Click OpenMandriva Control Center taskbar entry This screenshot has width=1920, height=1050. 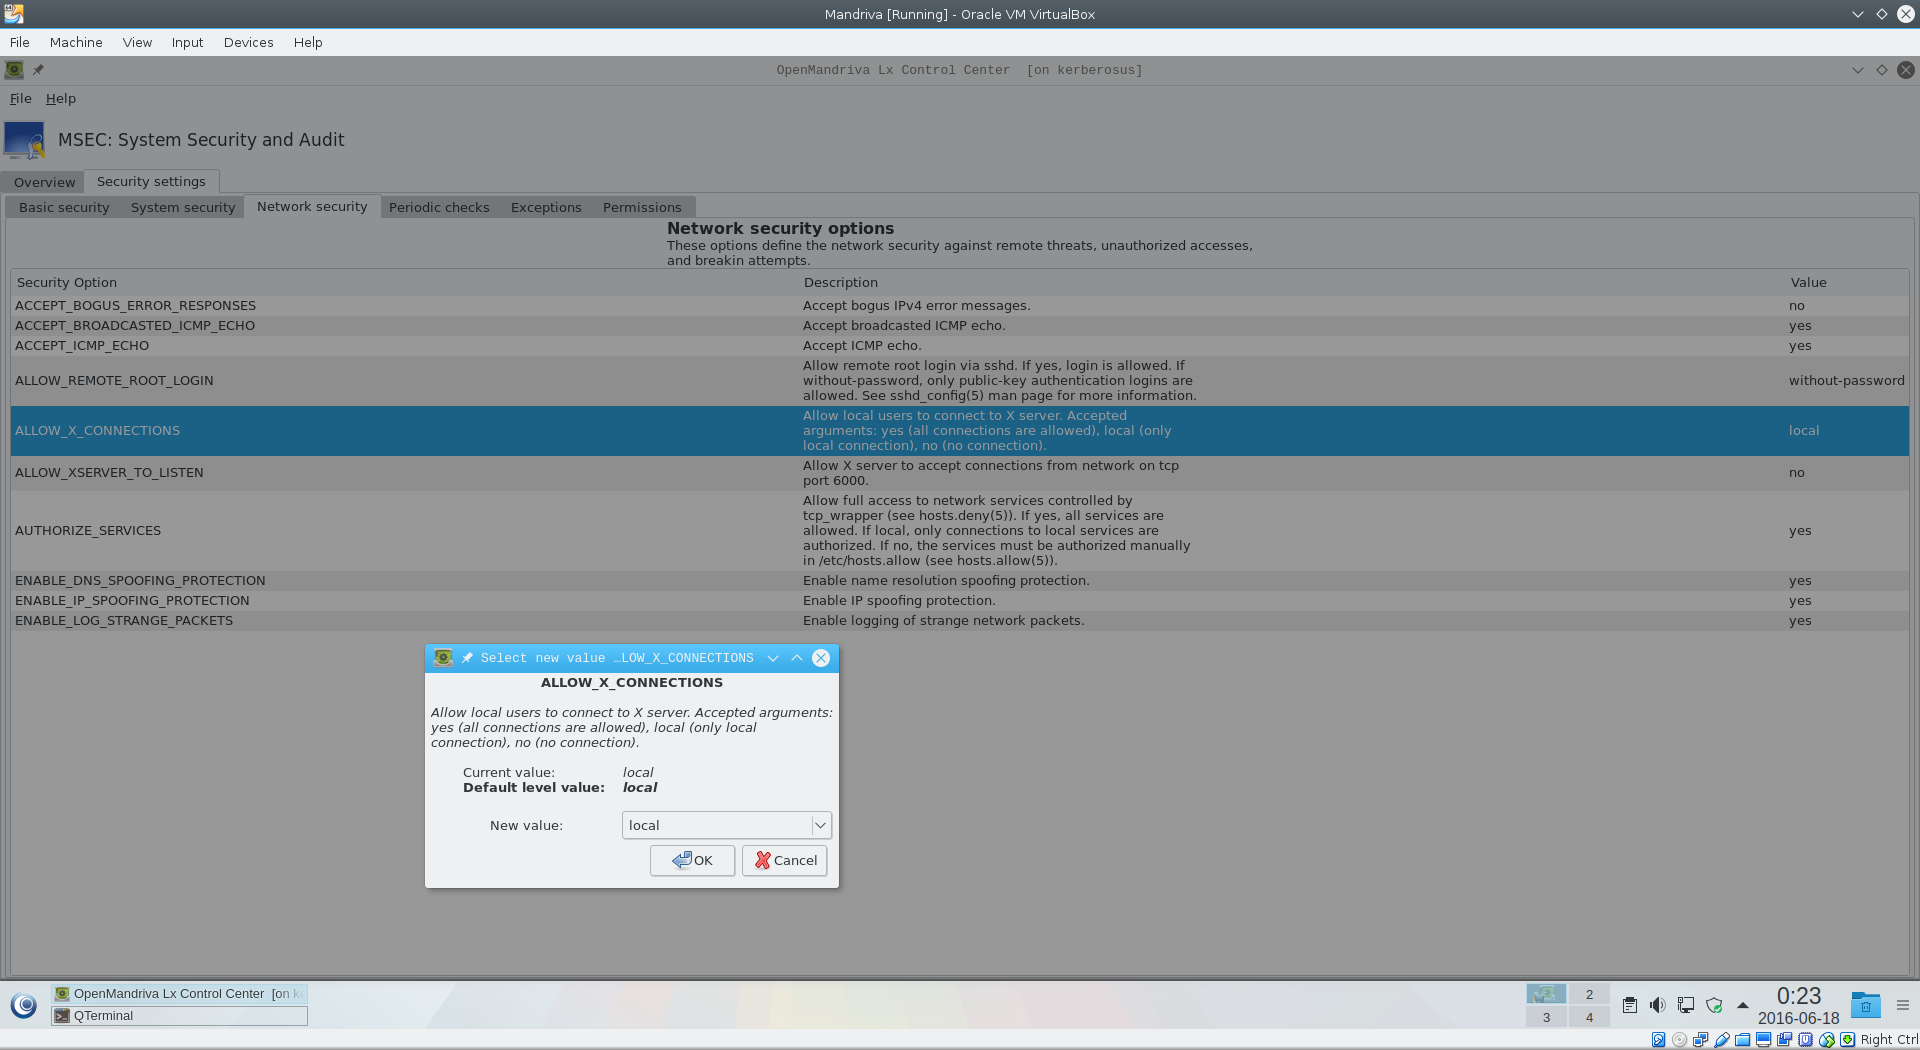coord(179,994)
